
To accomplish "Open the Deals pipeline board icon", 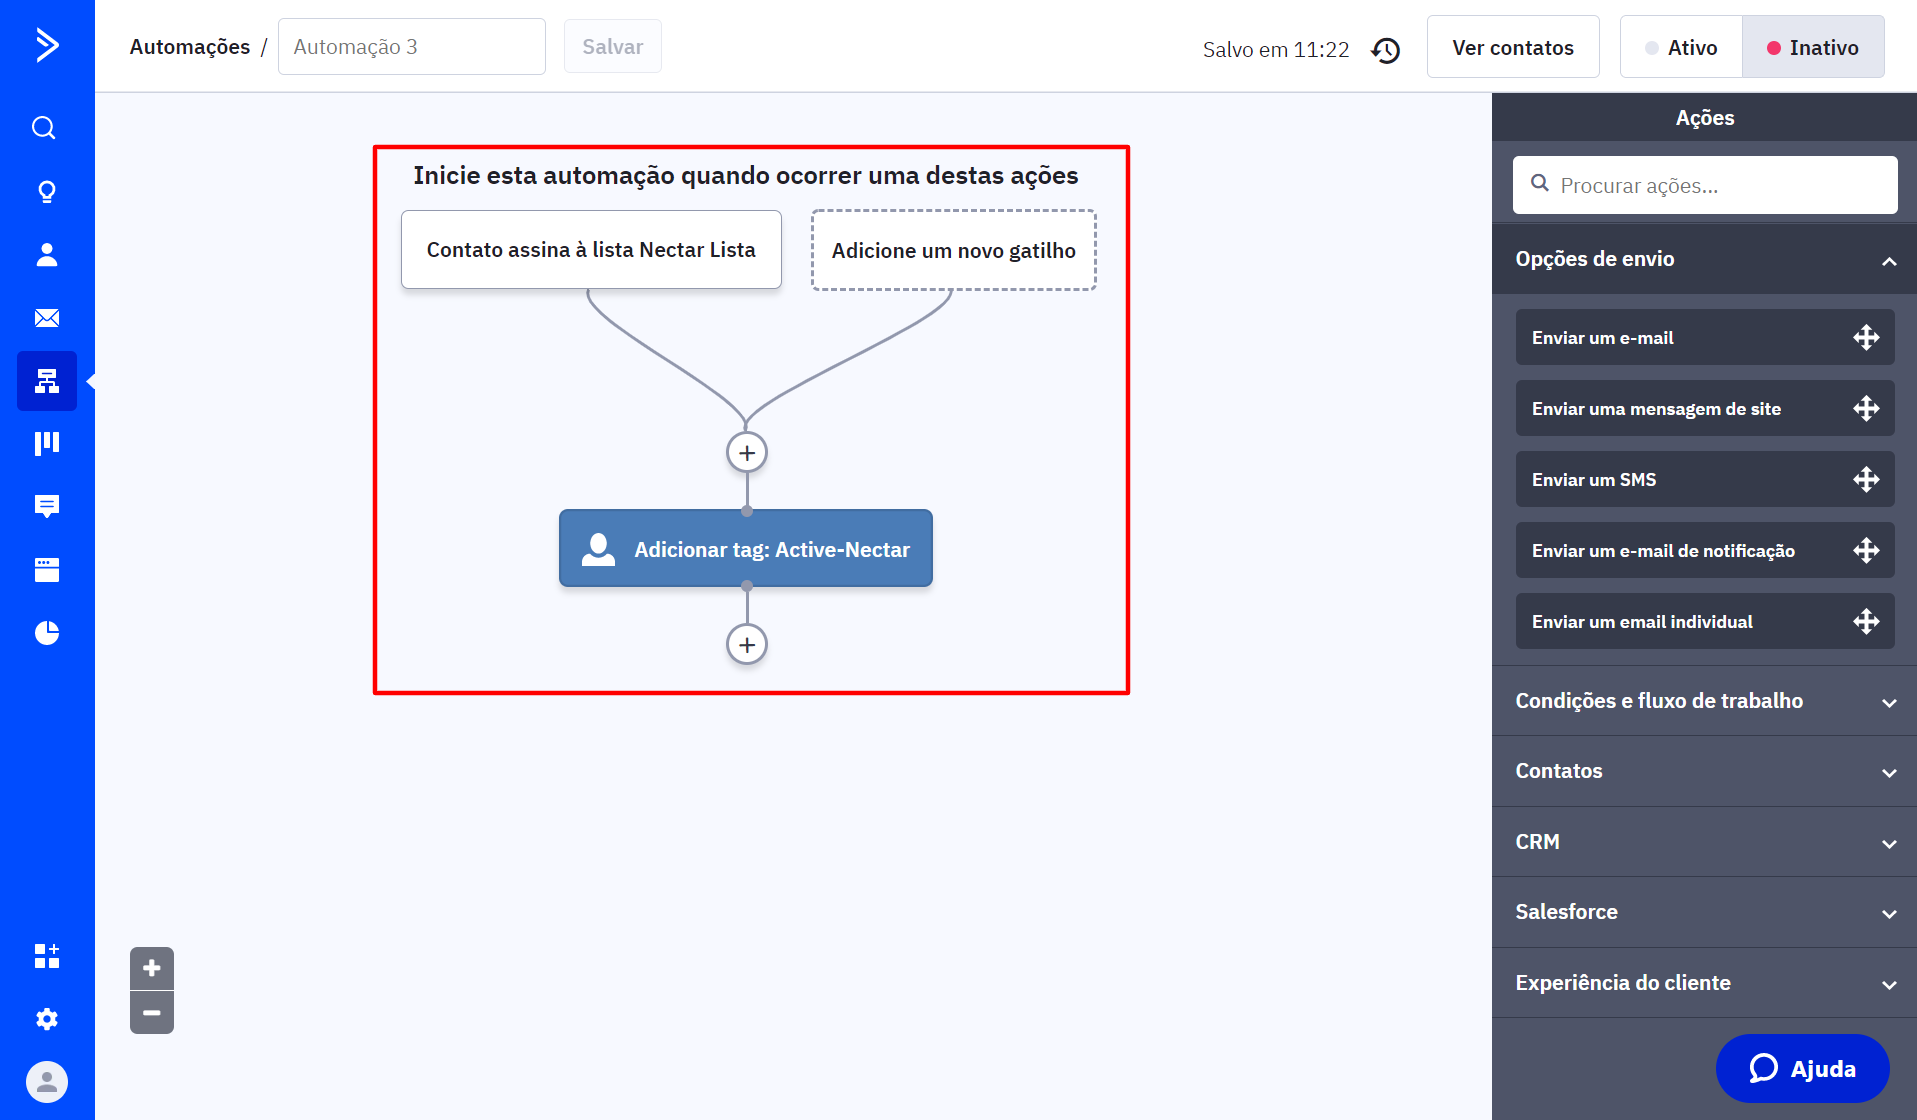I will pyautogui.click(x=47, y=443).
